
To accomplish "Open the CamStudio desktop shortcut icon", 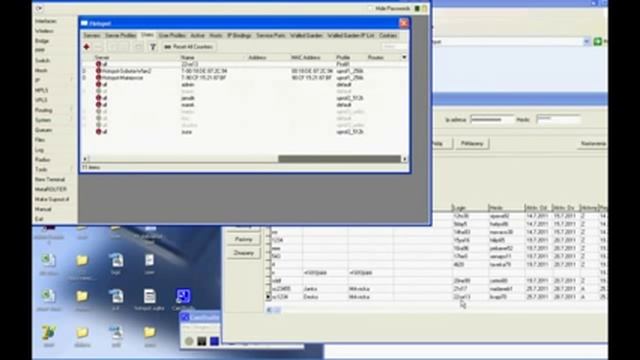I will pyautogui.click(x=183, y=296).
